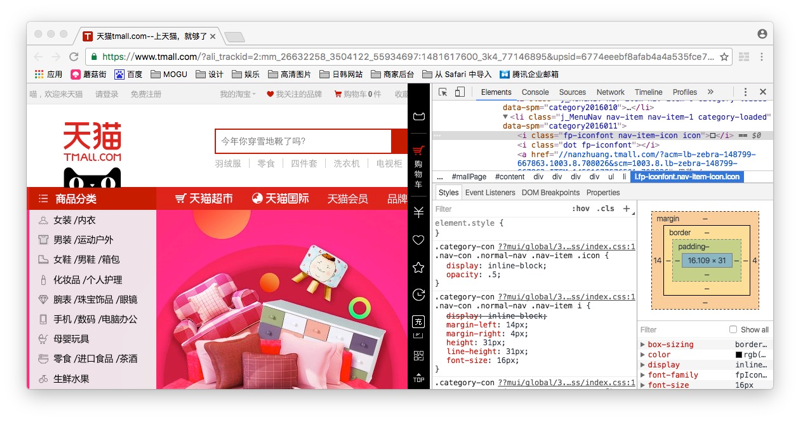This screenshot has width=800, height=421.
Task: Click the 16.109 × 31 content box
Action: [707, 261]
